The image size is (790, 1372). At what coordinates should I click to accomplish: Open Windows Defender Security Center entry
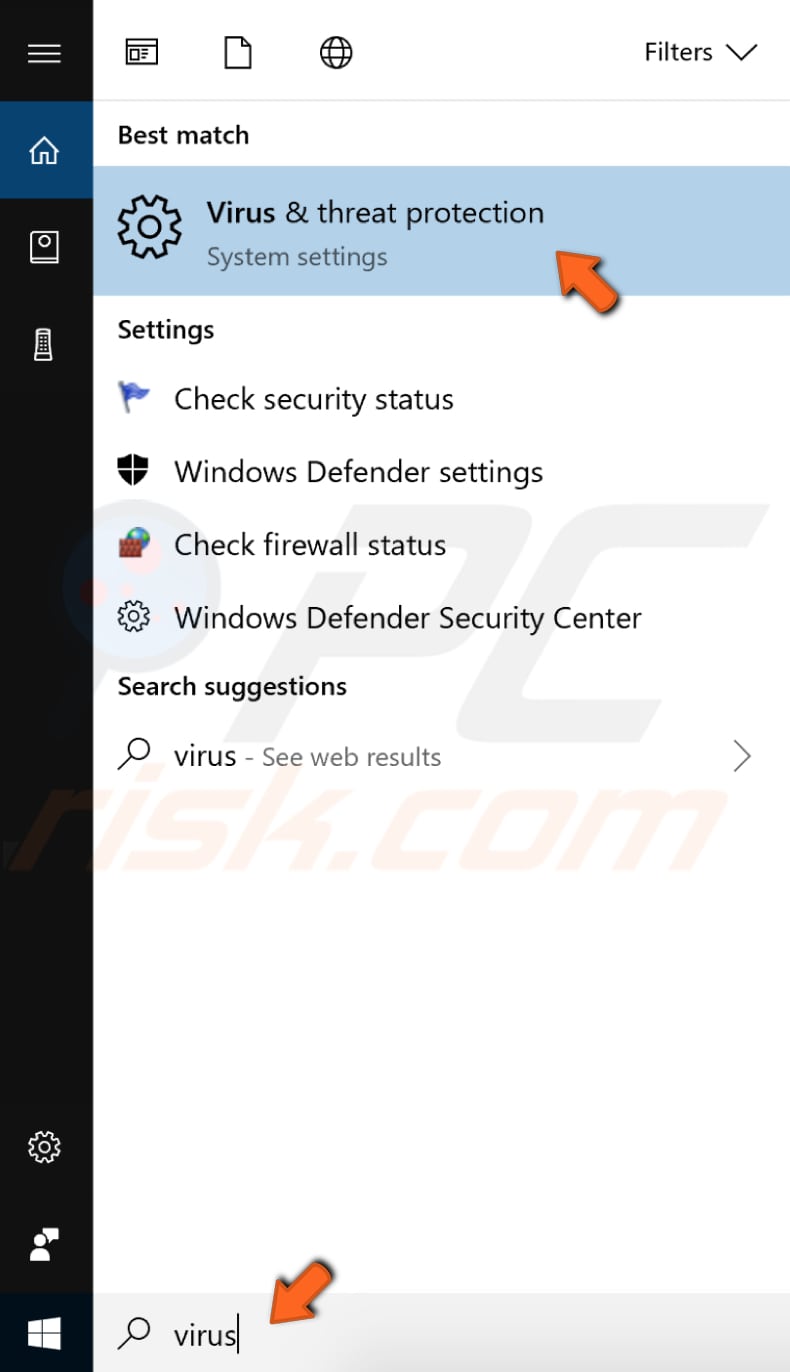coord(407,618)
